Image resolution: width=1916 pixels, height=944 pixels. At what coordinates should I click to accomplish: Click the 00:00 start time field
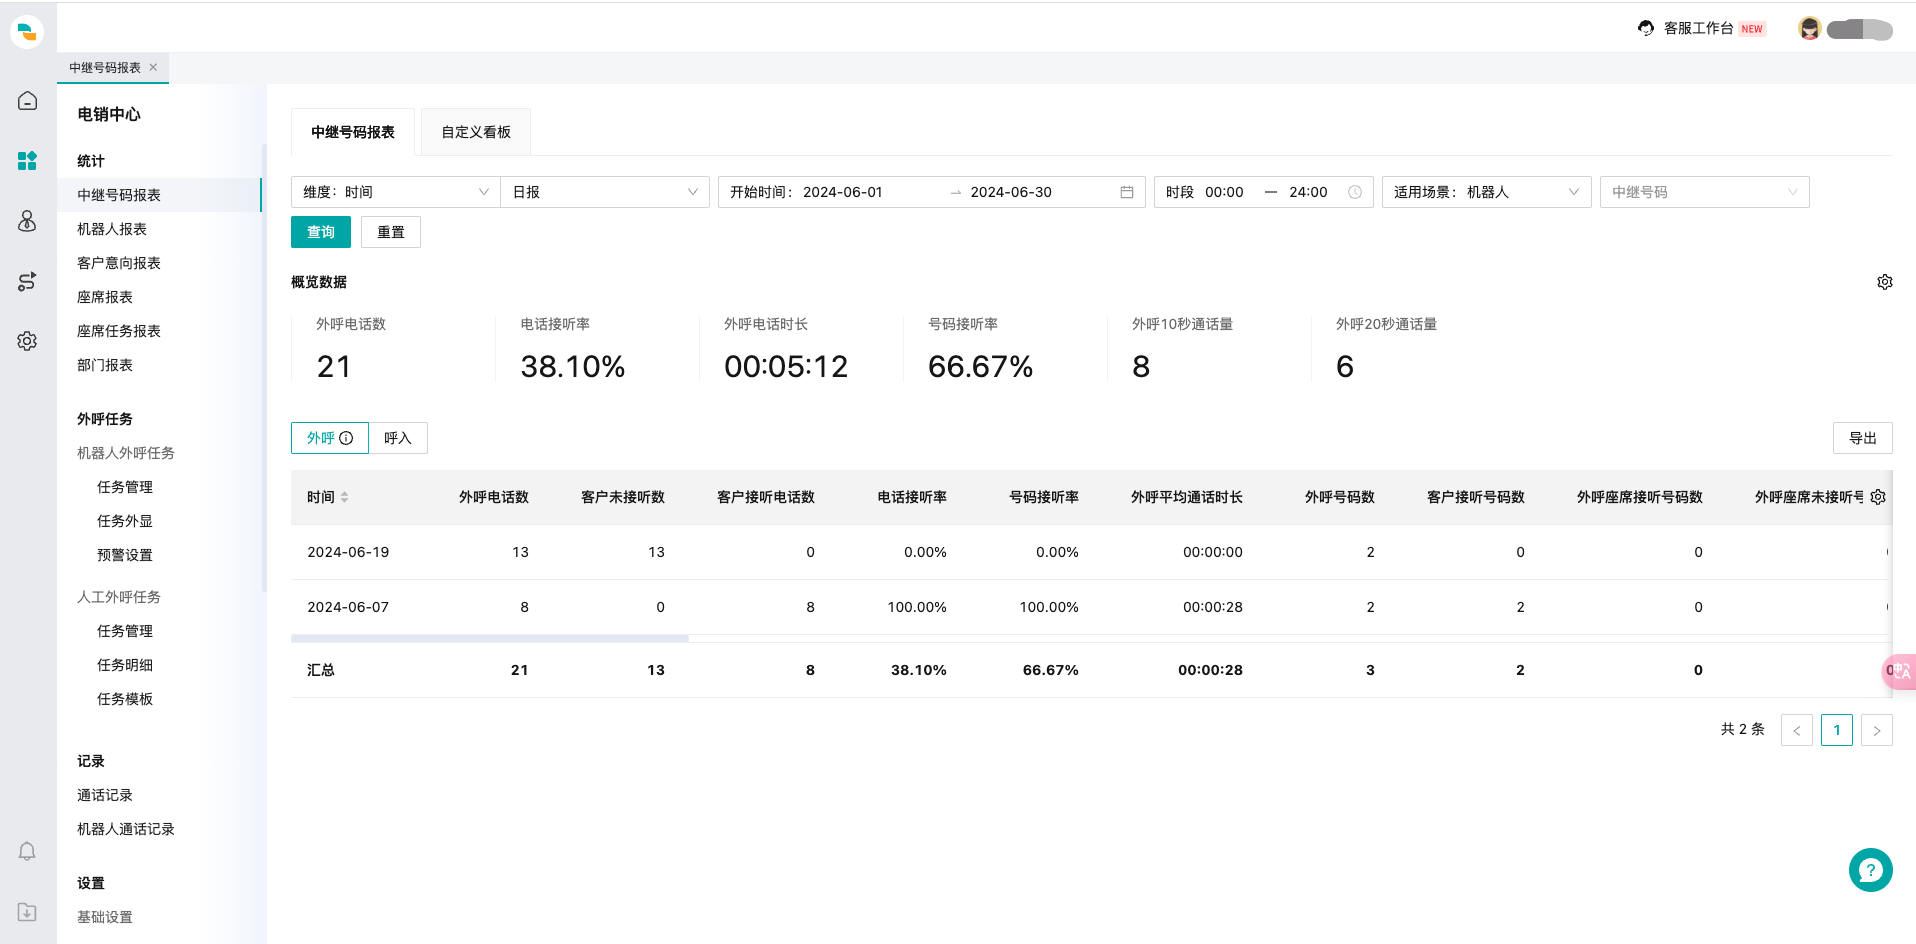point(1224,192)
